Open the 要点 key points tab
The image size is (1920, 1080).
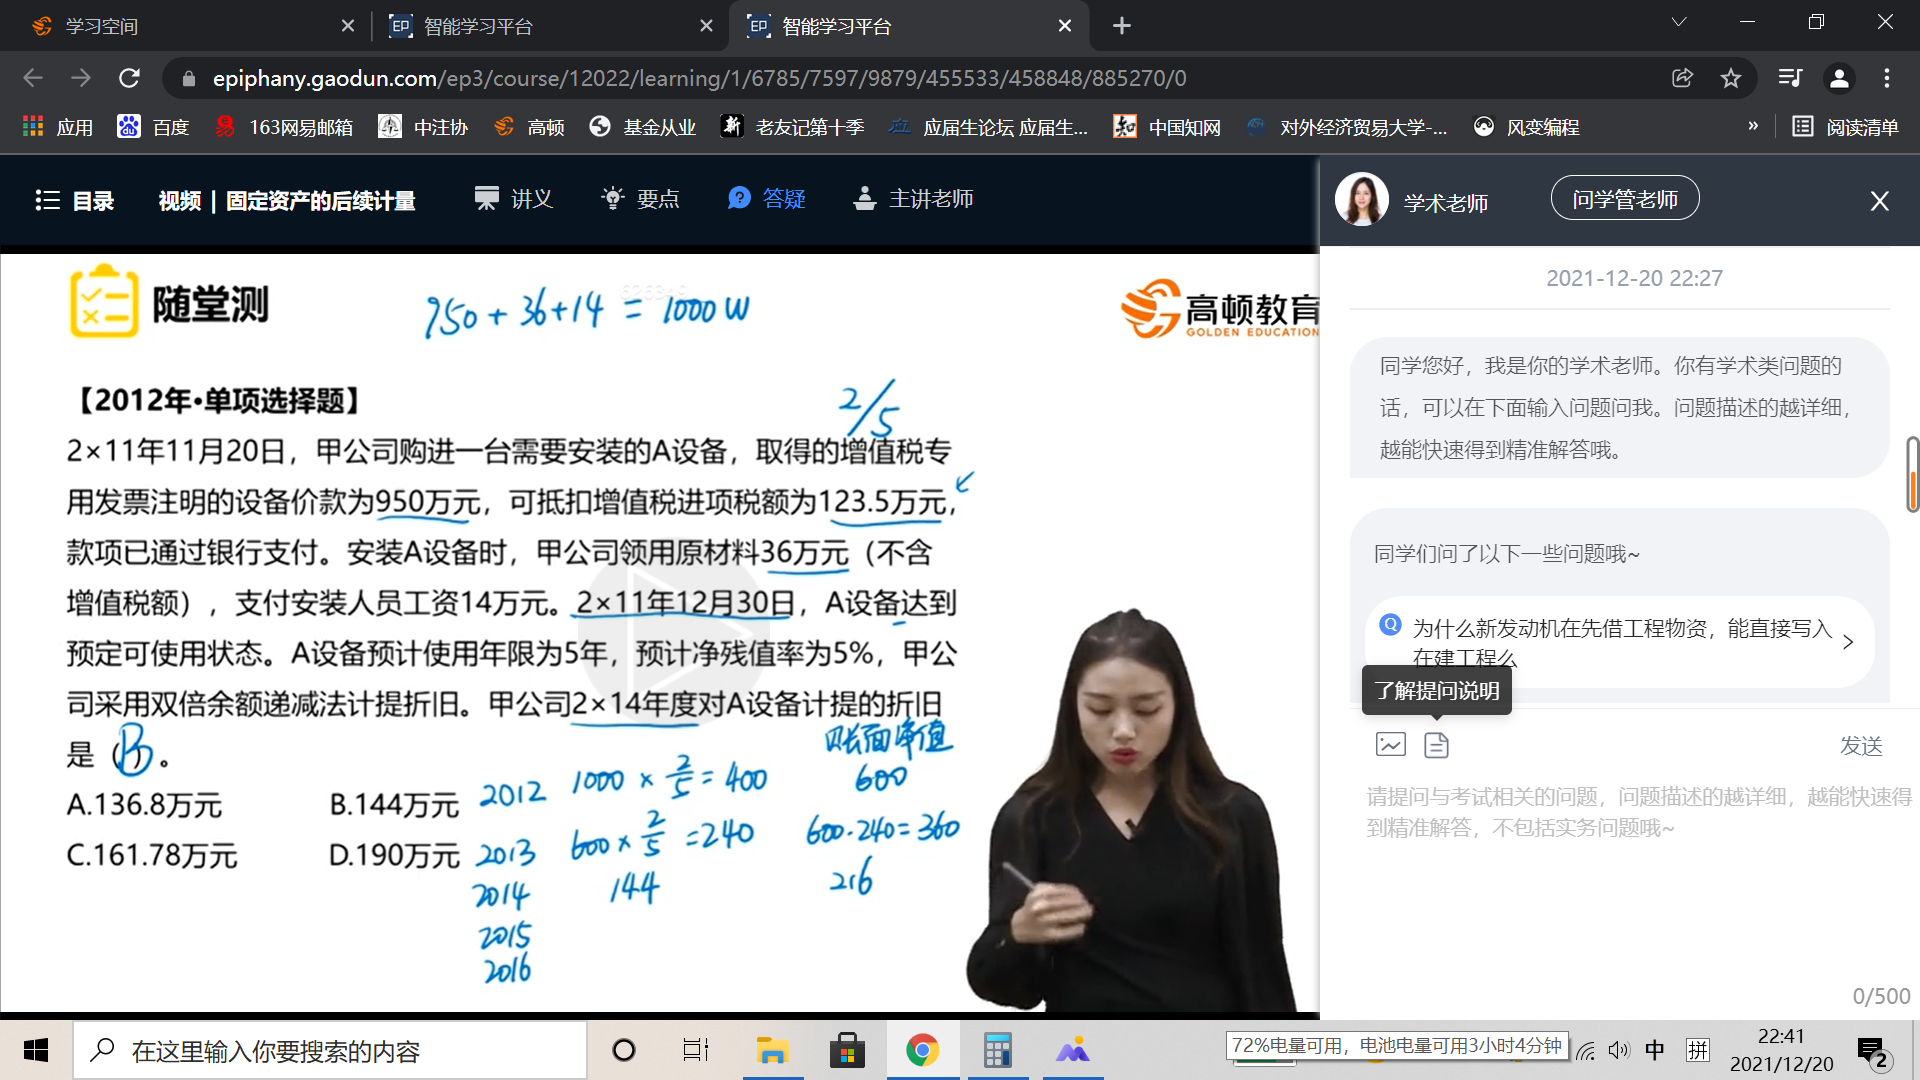640,199
